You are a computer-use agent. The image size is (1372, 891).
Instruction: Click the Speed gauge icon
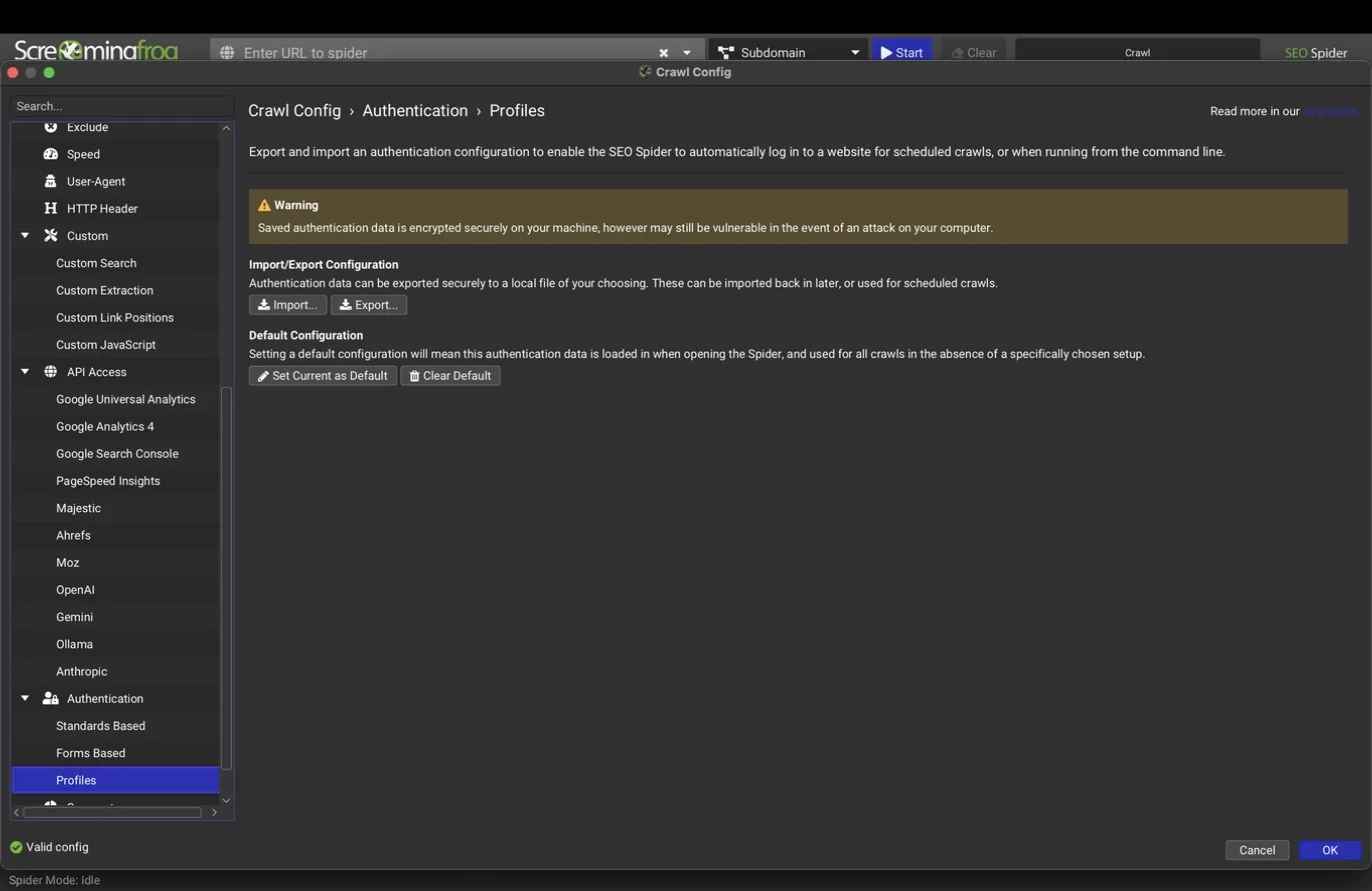50,154
